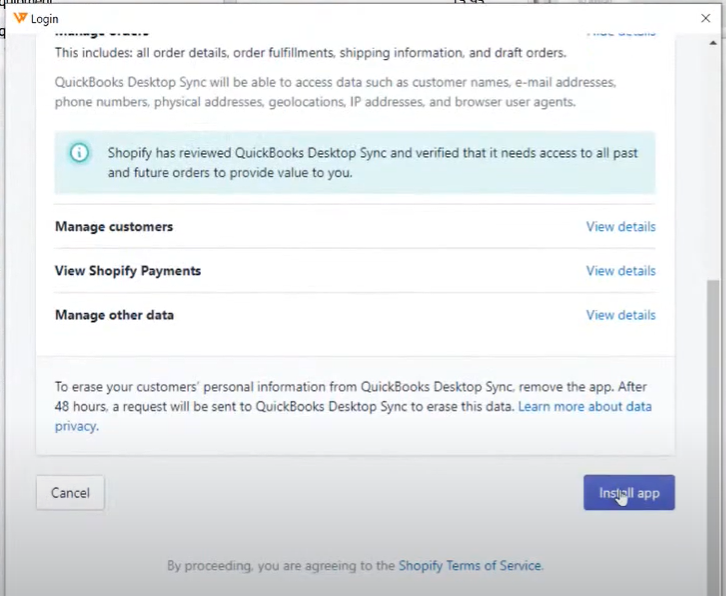The image size is (726, 596).
Task: Click the info icon in blue banner
Action: click(79, 152)
